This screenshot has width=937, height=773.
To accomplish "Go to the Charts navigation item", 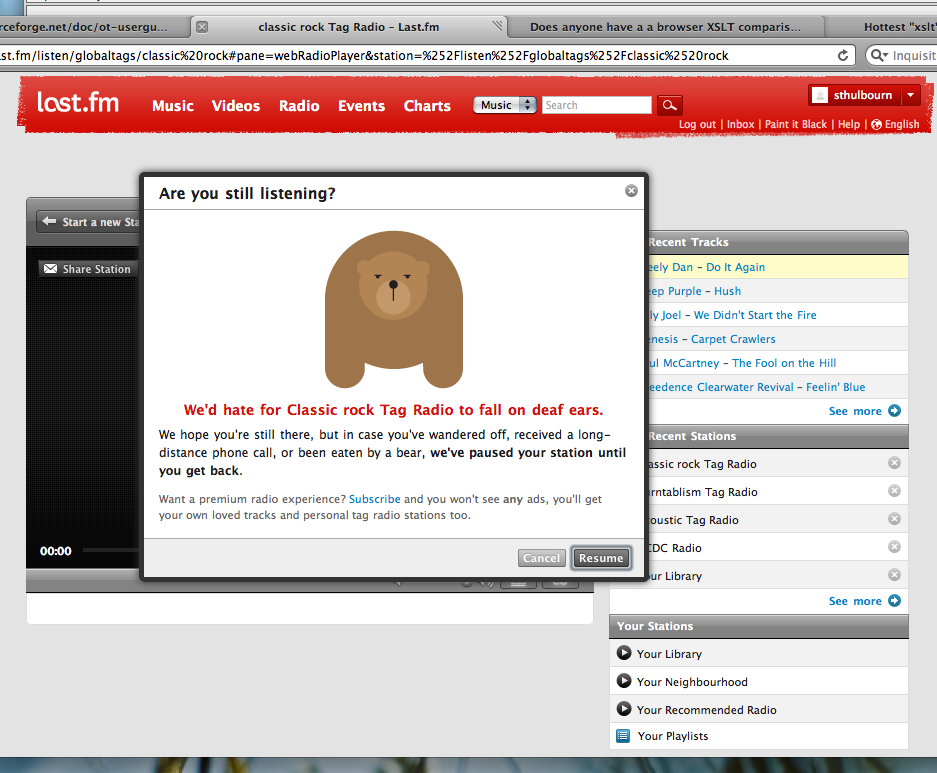I will 427,106.
